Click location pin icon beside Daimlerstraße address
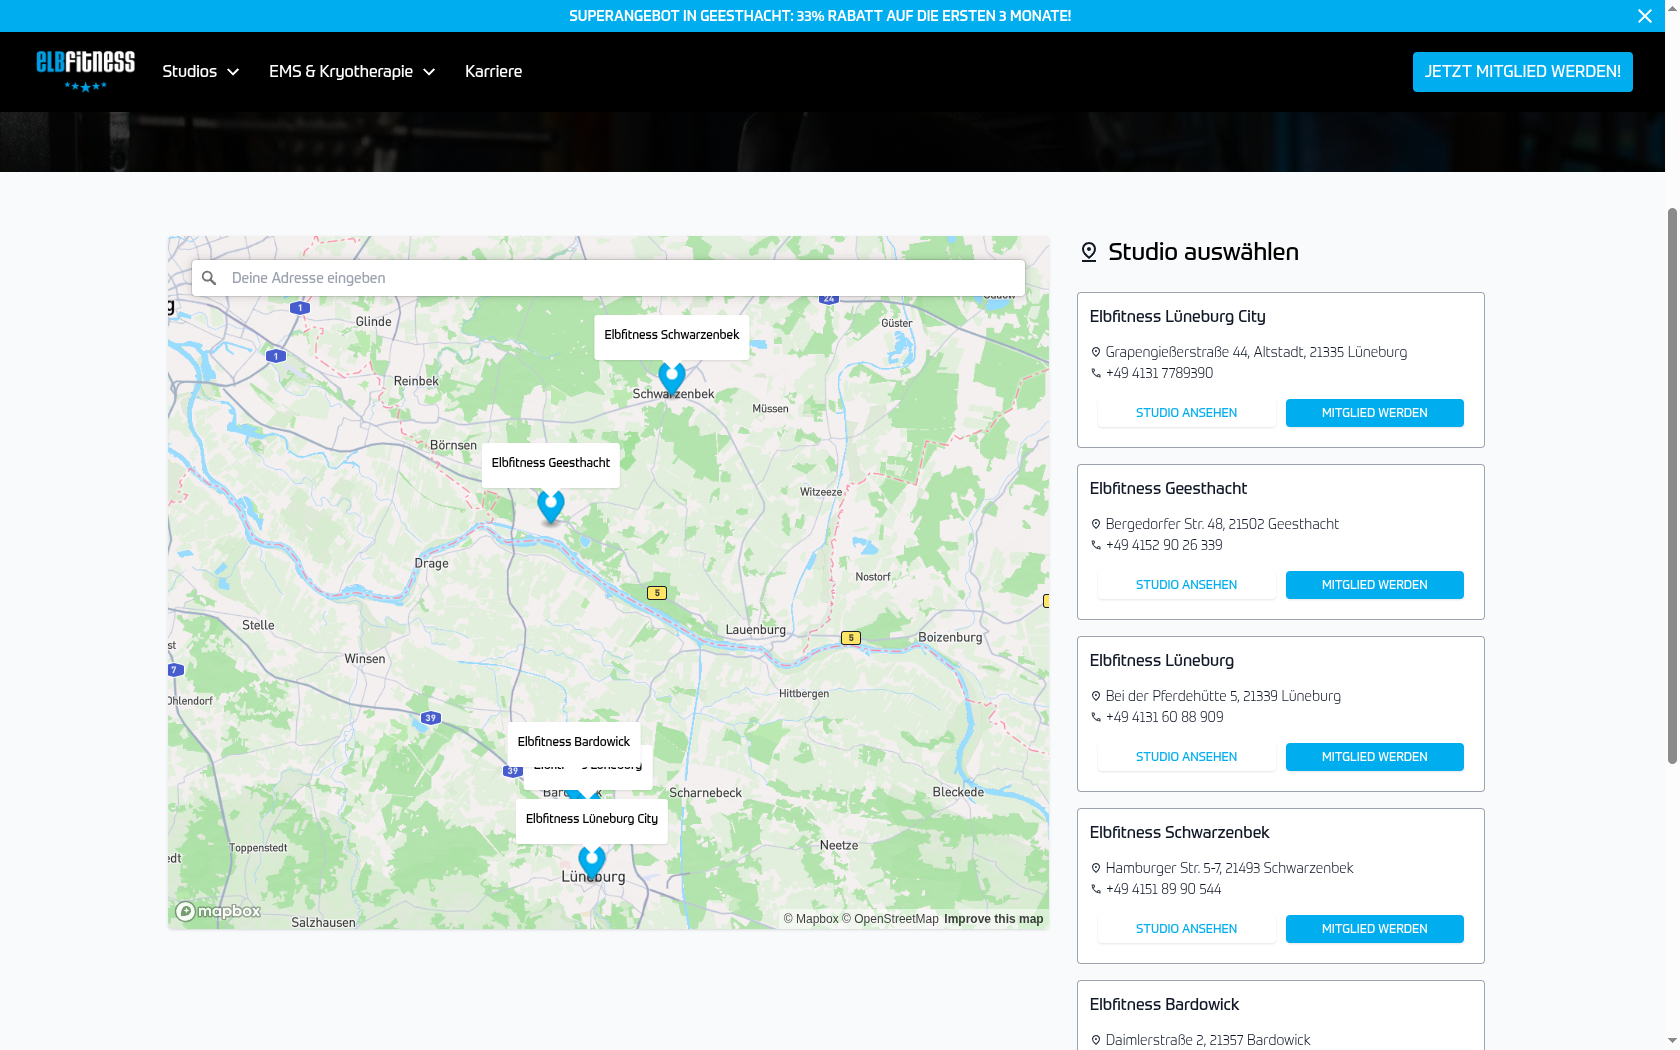This screenshot has height=1050, width=1680. (x=1096, y=1040)
